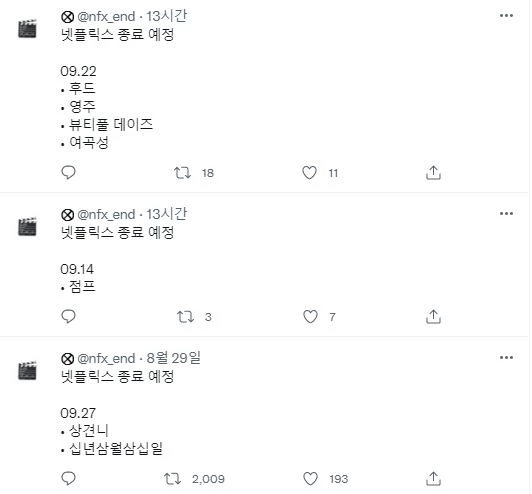Open more options on the 09.22 tweet
Viewport: 532px width, 494px height.
[506, 16]
